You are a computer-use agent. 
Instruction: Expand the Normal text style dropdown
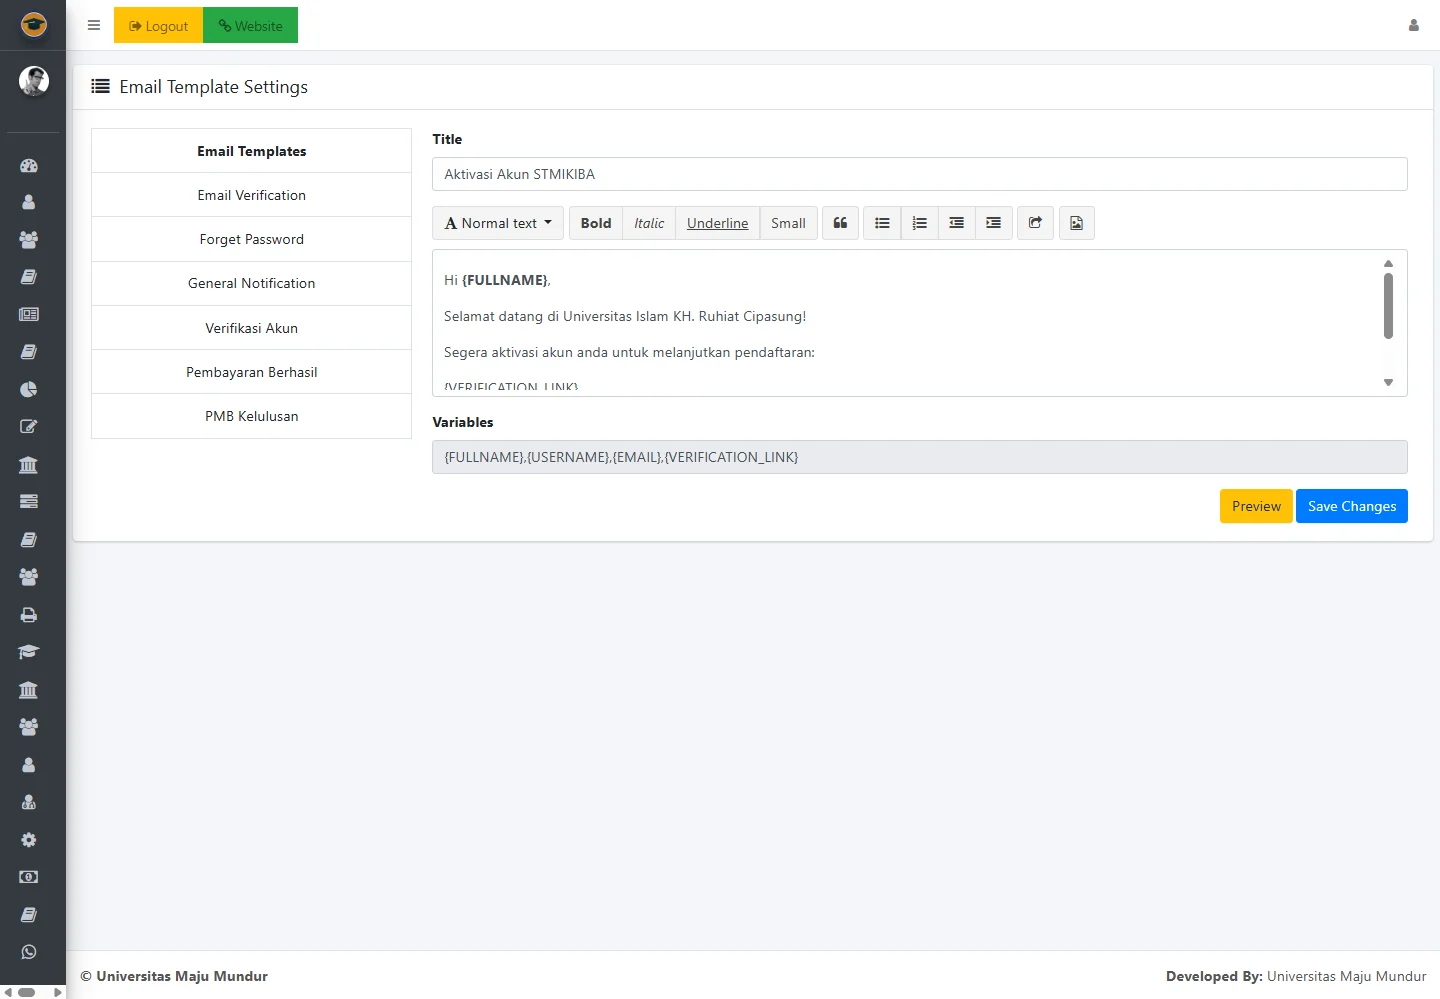pyautogui.click(x=498, y=223)
